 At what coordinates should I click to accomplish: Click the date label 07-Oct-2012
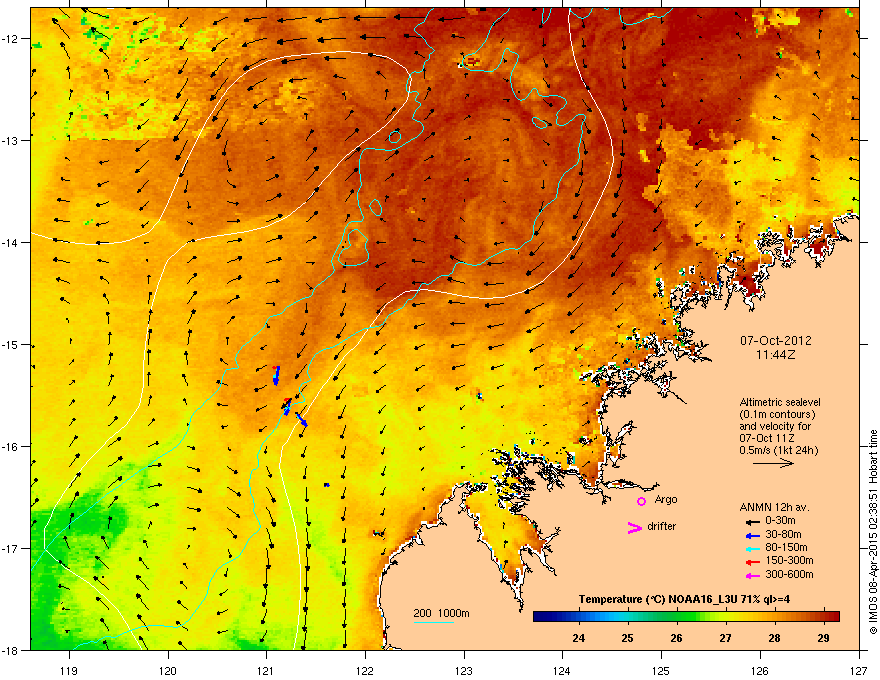coord(776,341)
